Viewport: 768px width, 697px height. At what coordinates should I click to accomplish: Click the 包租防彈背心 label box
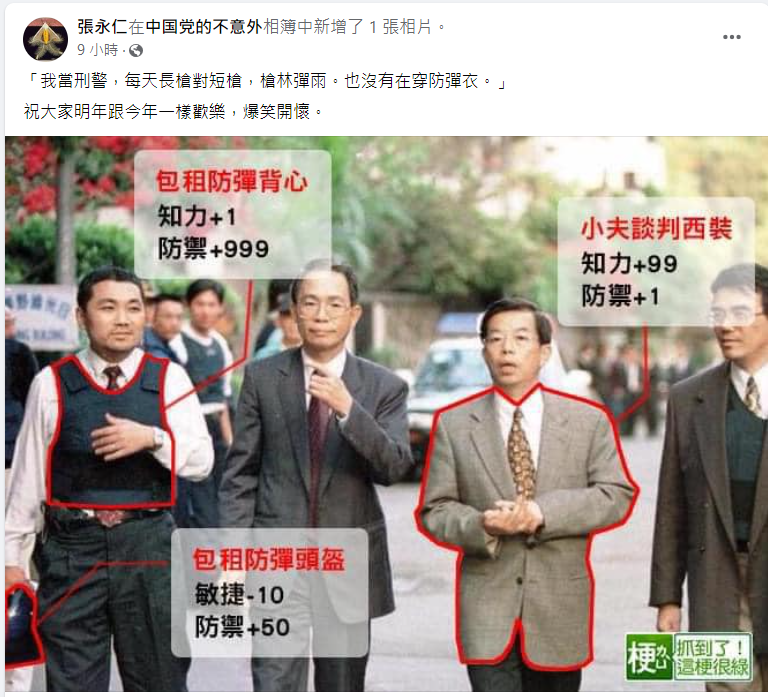[233, 214]
